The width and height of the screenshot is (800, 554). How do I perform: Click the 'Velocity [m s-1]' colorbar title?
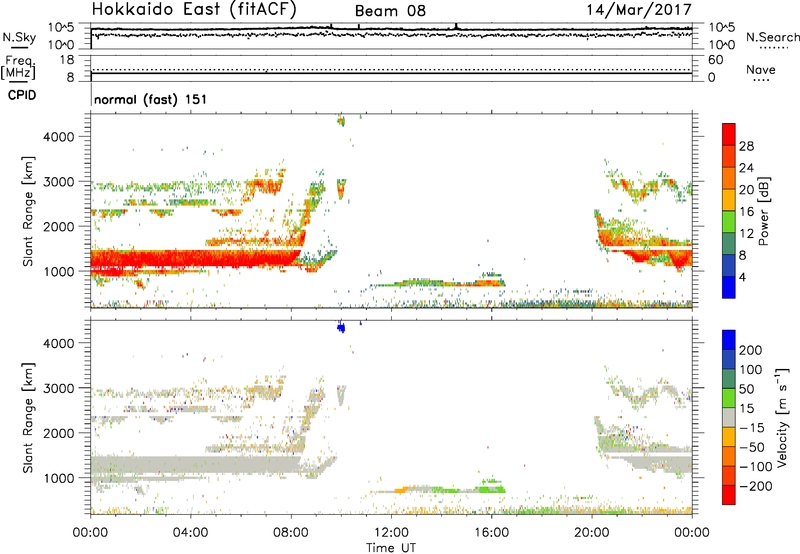coord(782,417)
